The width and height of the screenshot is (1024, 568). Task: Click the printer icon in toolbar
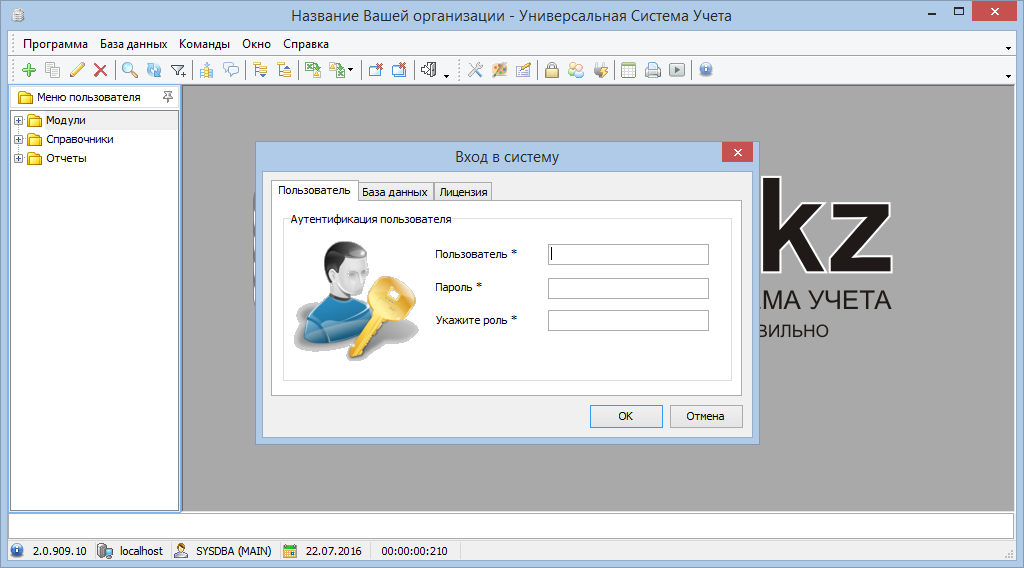[x=652, y=70]
